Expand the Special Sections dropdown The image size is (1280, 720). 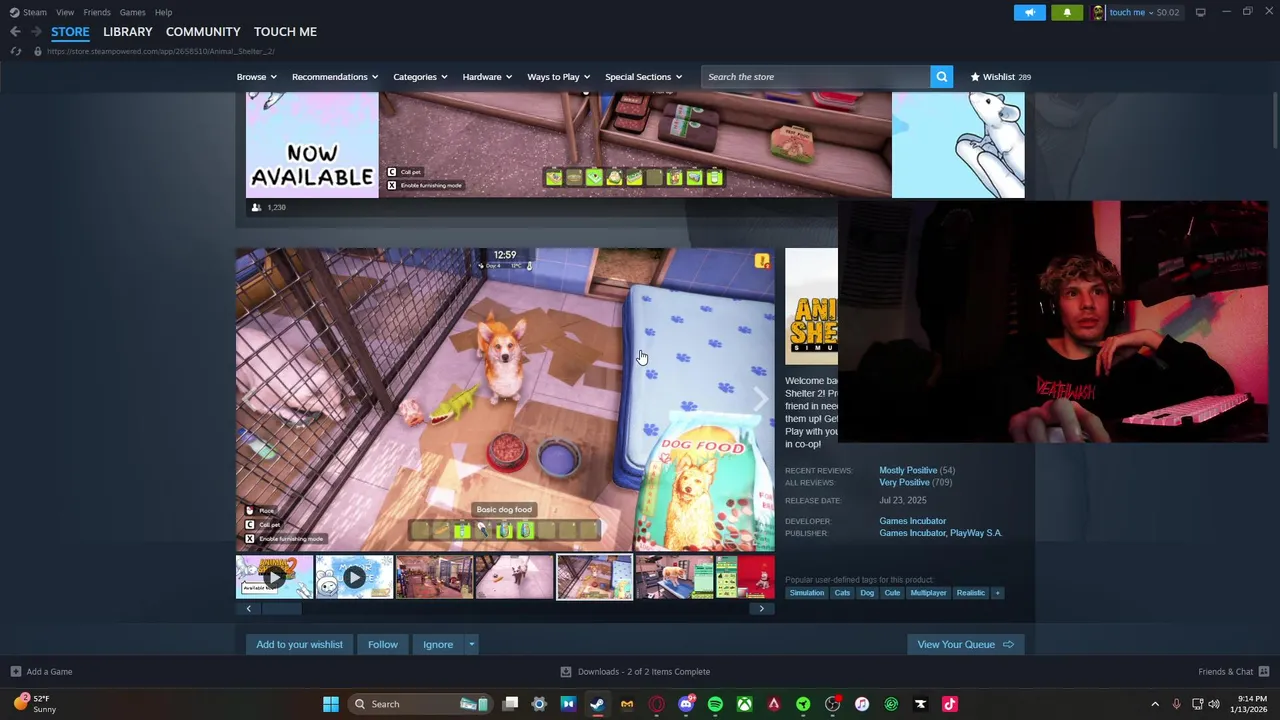point(643,77)
